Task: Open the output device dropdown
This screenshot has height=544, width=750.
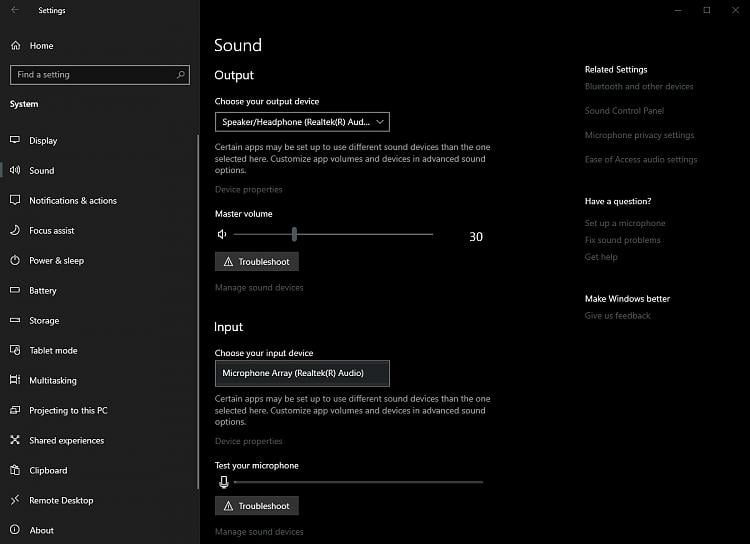Action: click(302, 122)
